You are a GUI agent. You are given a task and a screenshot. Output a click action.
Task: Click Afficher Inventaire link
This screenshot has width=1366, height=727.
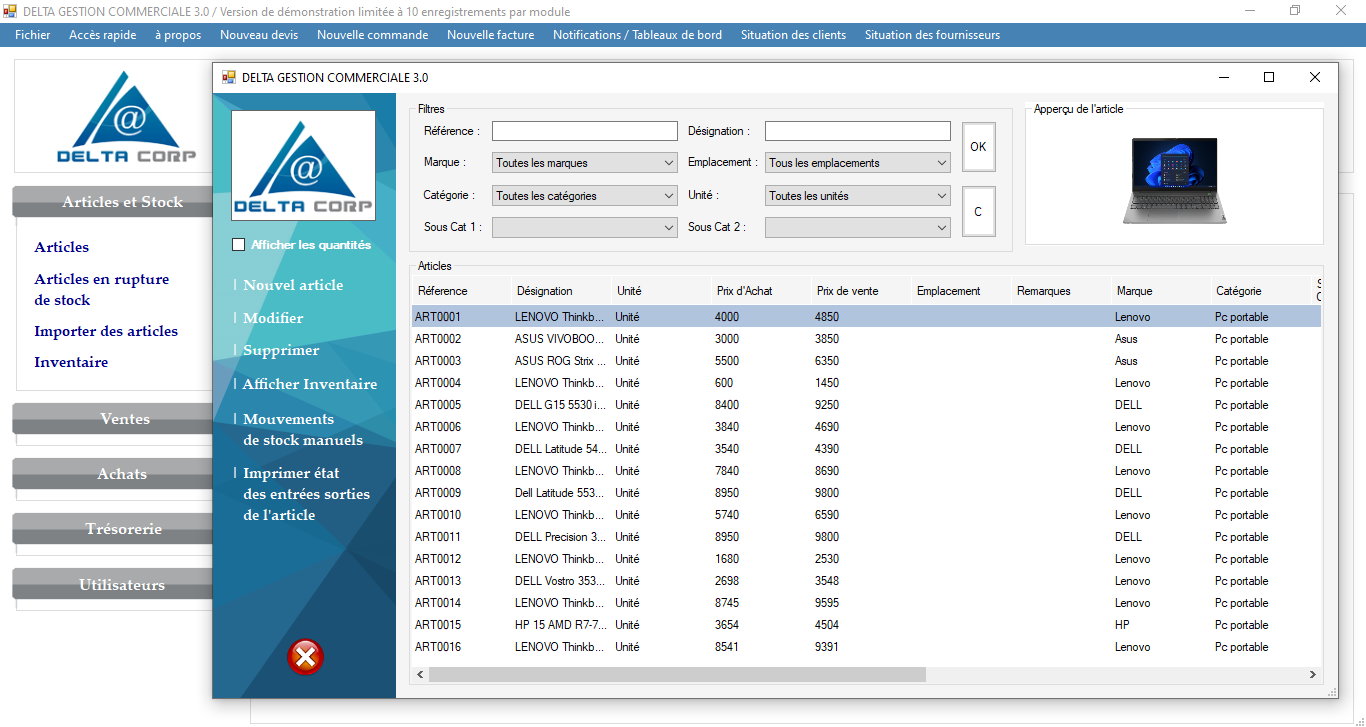pyautogui.click(x=310, y=384)
